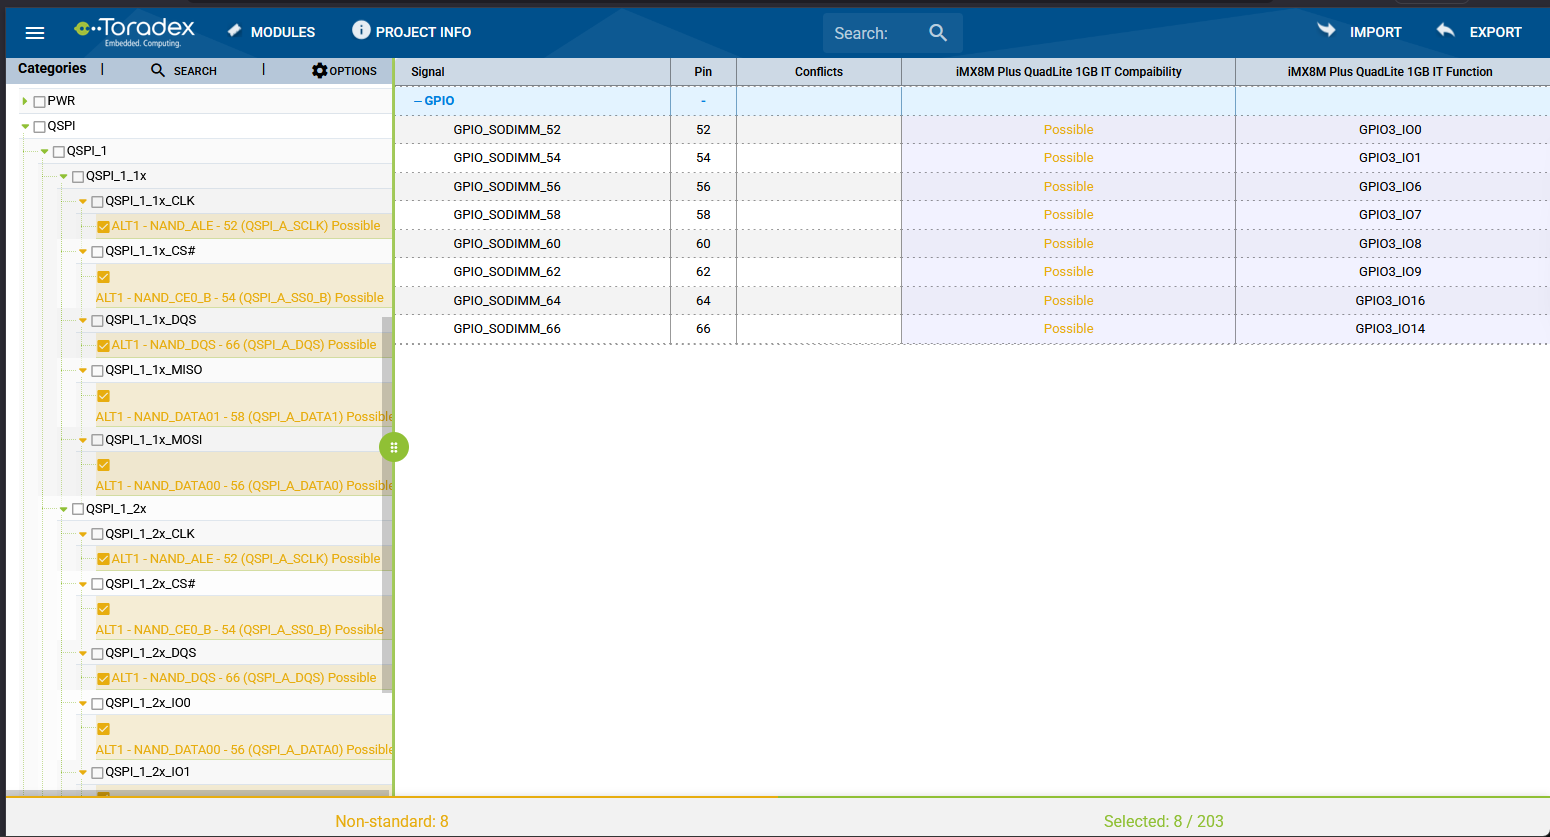The image size is (1550, 837).
Task: Check the PWR category checkbox
Action: coord(40,101)
